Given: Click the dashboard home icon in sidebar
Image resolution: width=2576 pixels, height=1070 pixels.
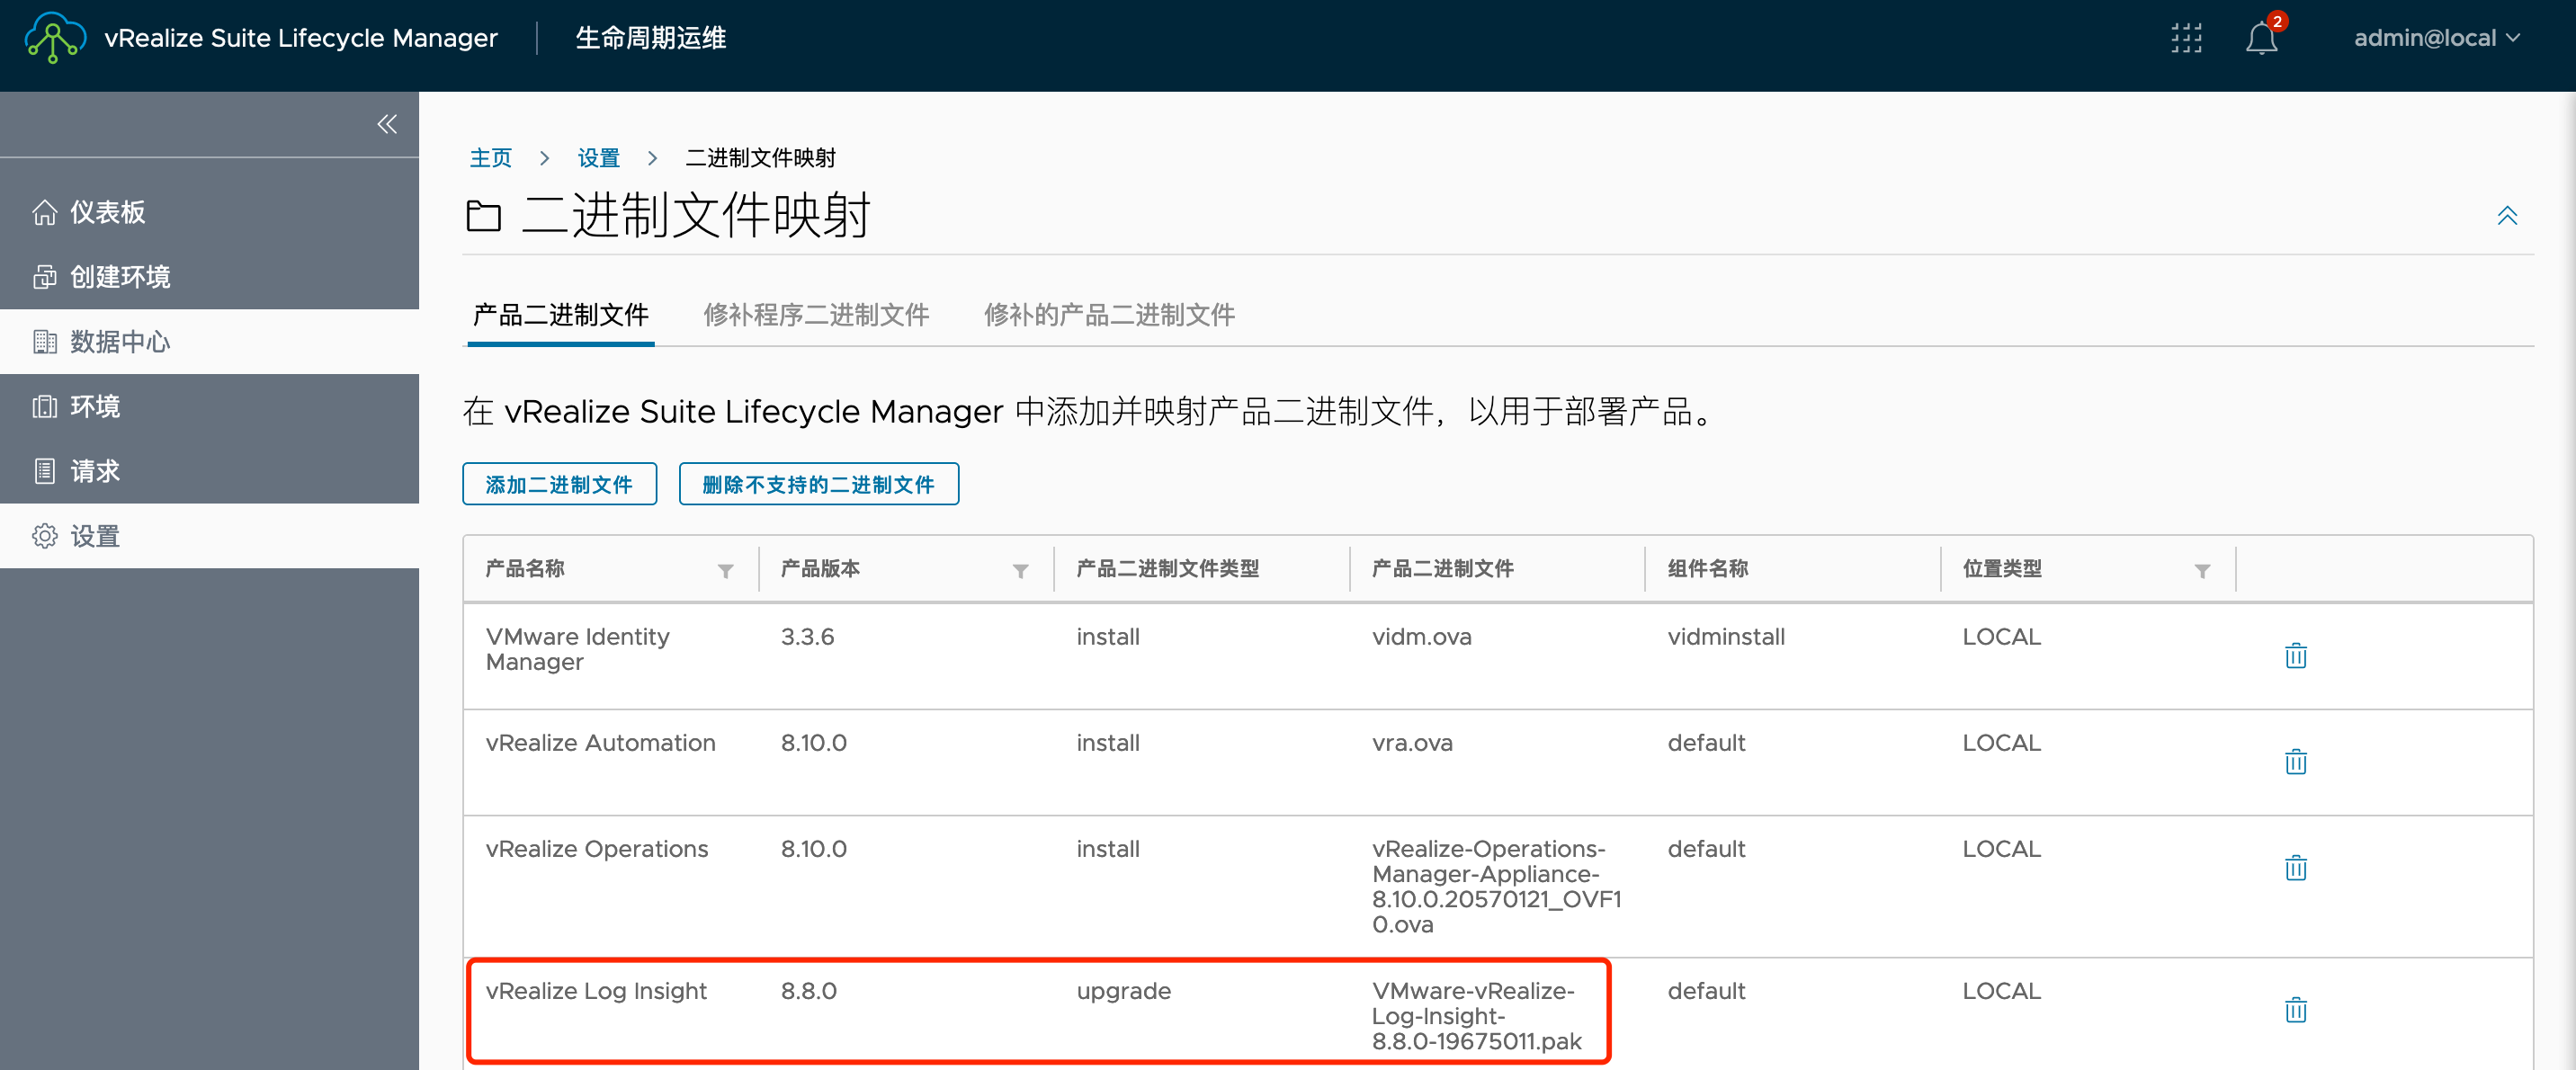Looking at the screenshot, I should pos(44,212).
